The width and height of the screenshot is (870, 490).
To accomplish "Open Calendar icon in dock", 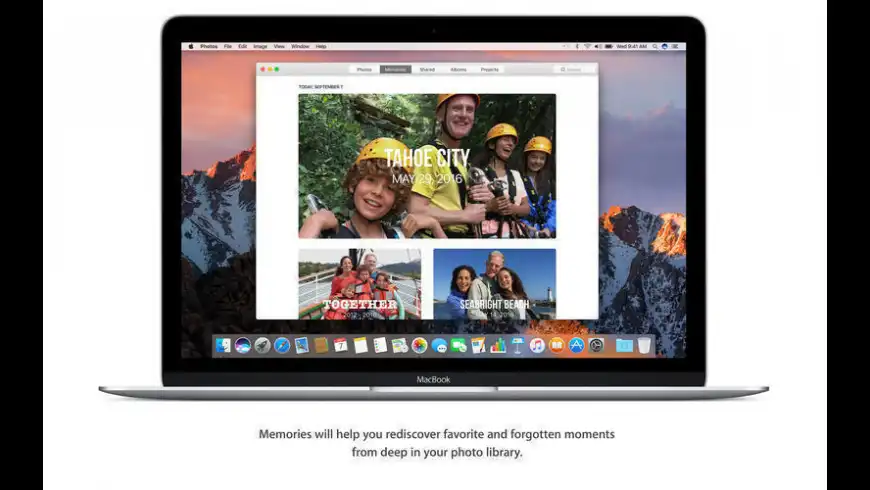I will (341, 345).
